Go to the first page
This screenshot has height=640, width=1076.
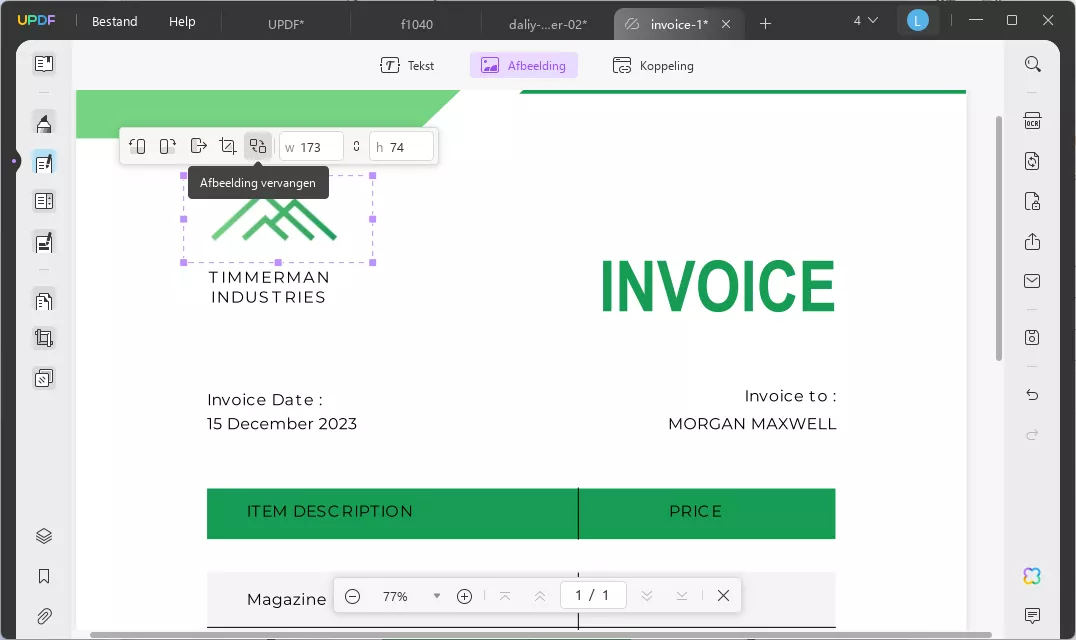pyautogui.click(x=505, y=596)
